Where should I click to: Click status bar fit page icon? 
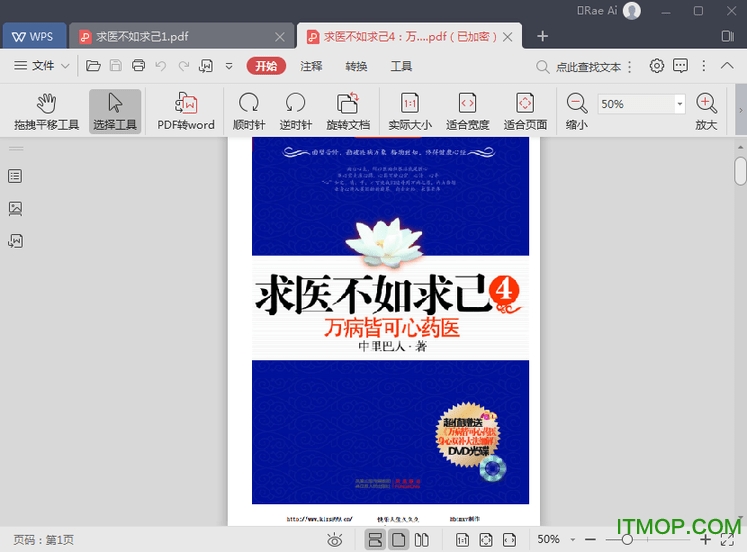486,540
